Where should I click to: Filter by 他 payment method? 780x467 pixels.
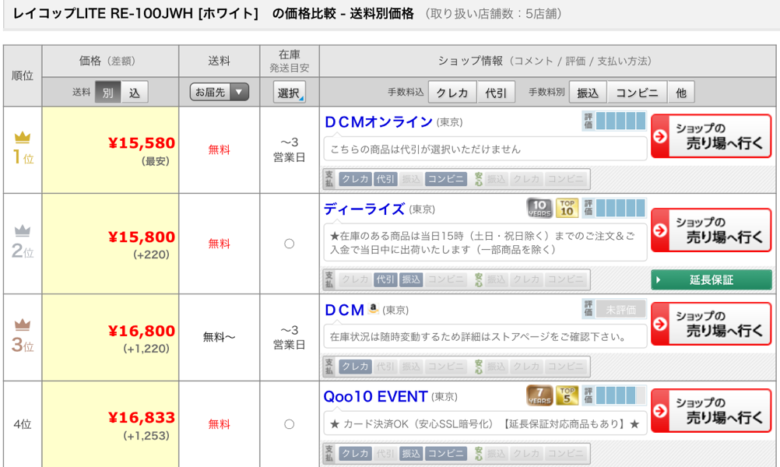(x=681, y=93)
